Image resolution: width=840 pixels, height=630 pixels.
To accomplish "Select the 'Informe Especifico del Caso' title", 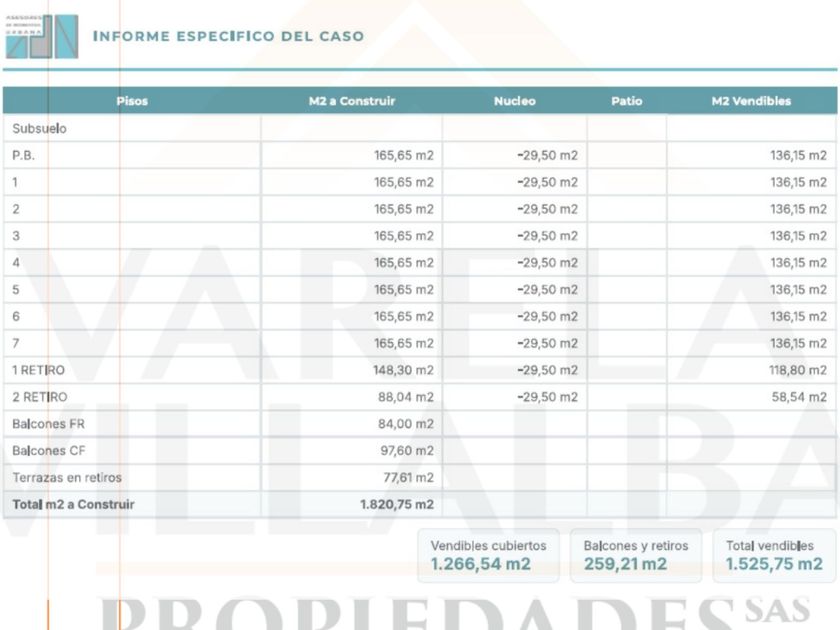I will coord(229,36).
